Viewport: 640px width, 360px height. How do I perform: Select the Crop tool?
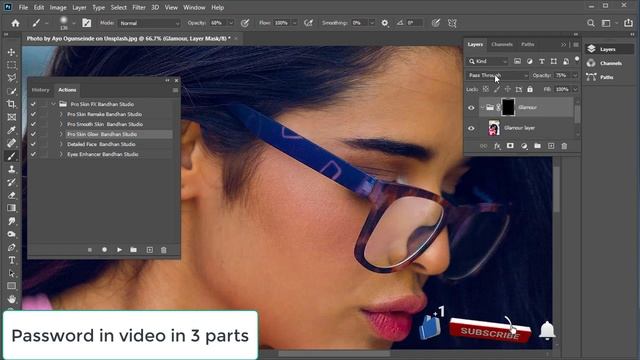(x=11, y=104)
